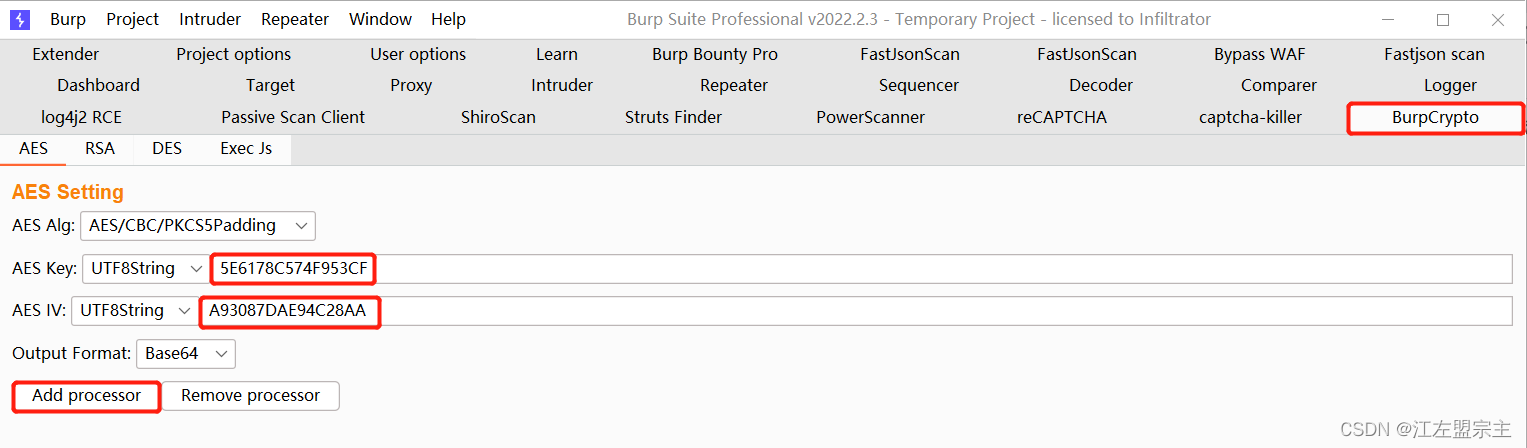Click the AES IV input field
This screenshot has height=448, width=1527.
click(856, 311)
